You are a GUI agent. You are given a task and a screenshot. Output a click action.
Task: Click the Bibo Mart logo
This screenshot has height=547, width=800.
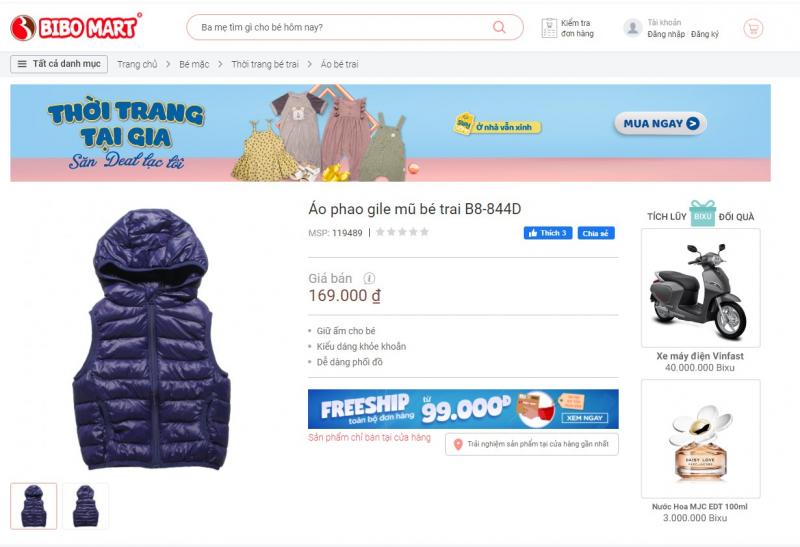[76, 27]
